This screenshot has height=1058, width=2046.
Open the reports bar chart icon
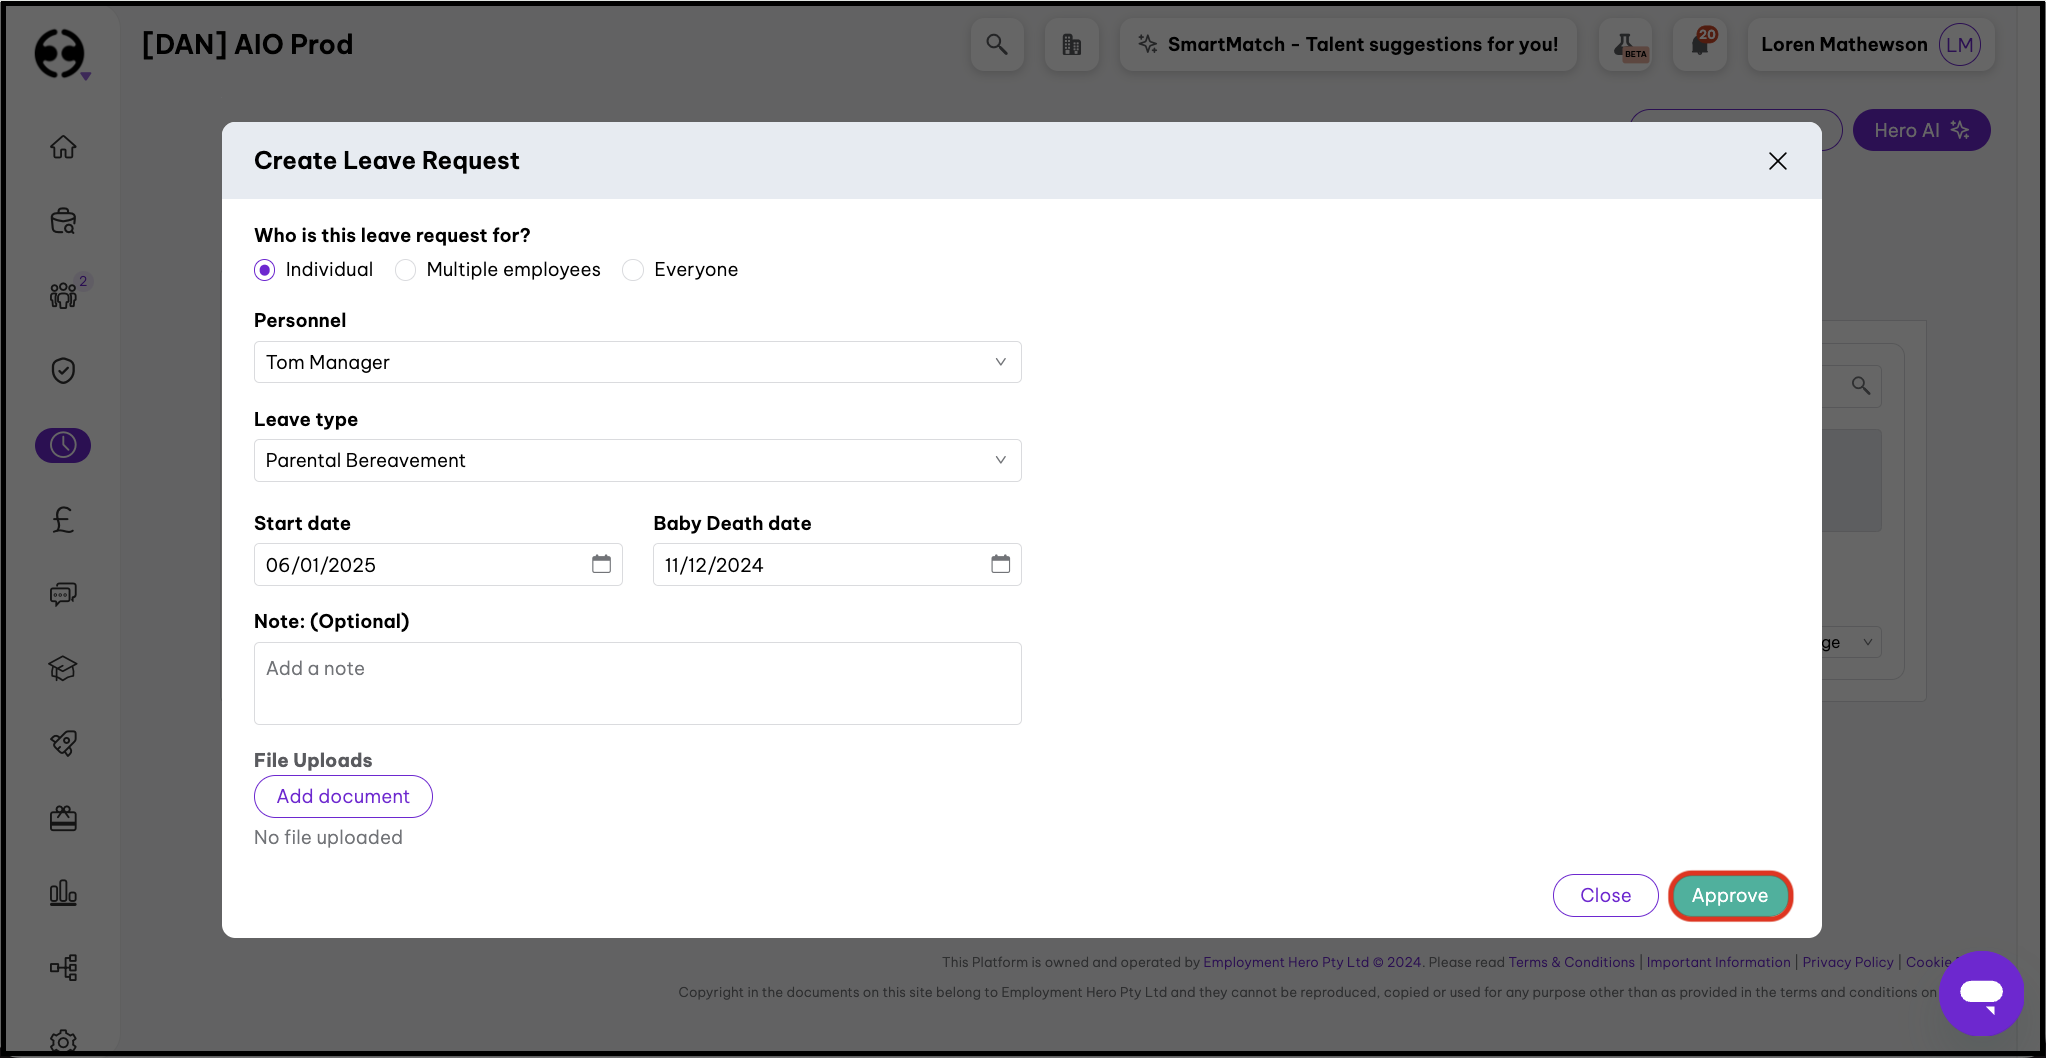(x=63, y=892)
